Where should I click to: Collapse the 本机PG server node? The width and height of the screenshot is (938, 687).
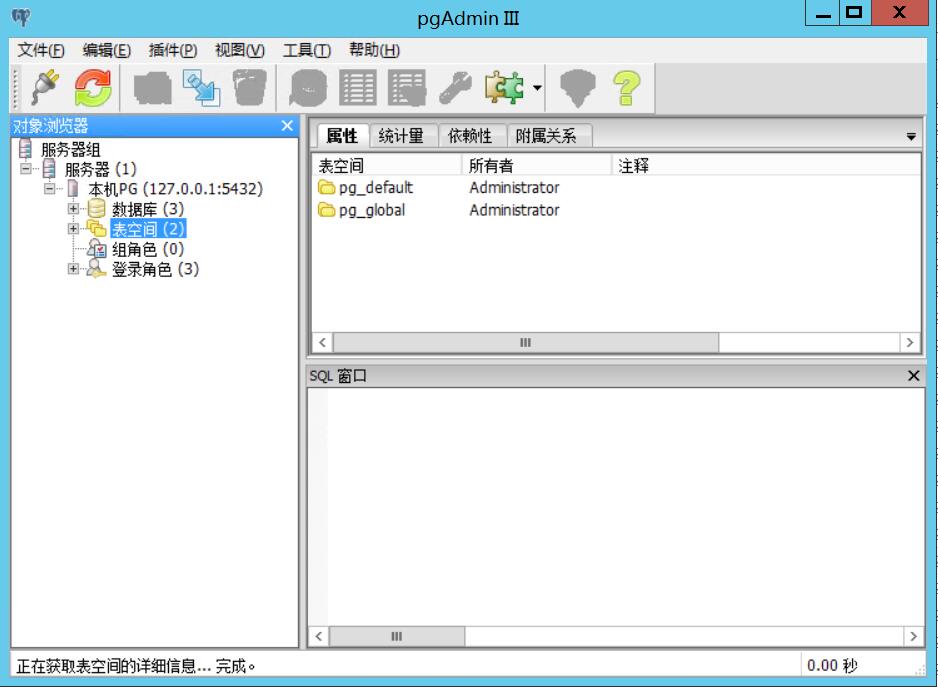49,189
